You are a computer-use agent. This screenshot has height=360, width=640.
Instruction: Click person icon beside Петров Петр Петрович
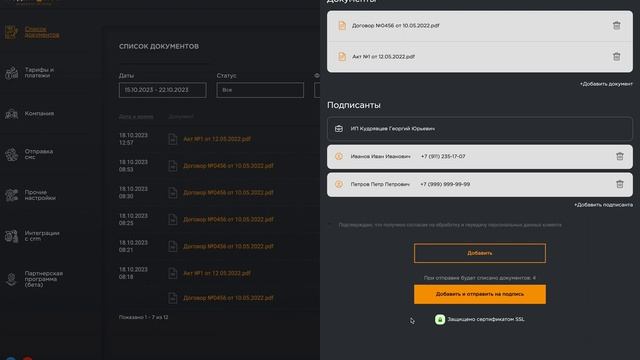point(339,184)
